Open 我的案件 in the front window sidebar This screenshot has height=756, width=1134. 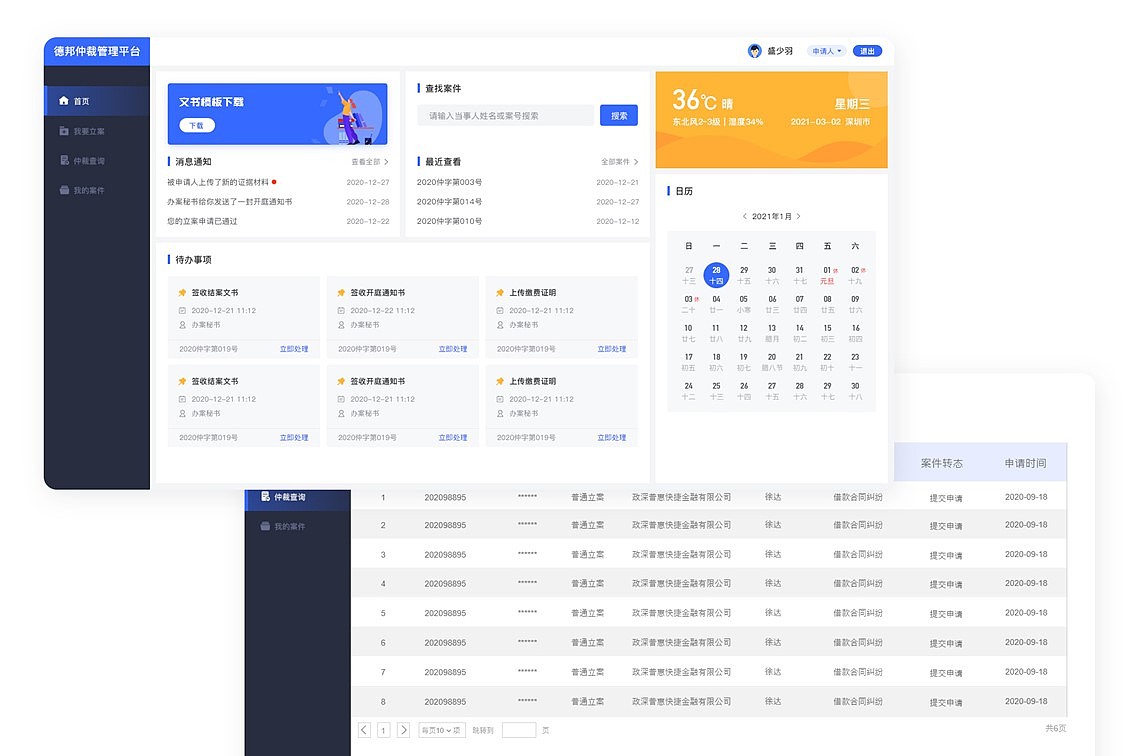82,190
